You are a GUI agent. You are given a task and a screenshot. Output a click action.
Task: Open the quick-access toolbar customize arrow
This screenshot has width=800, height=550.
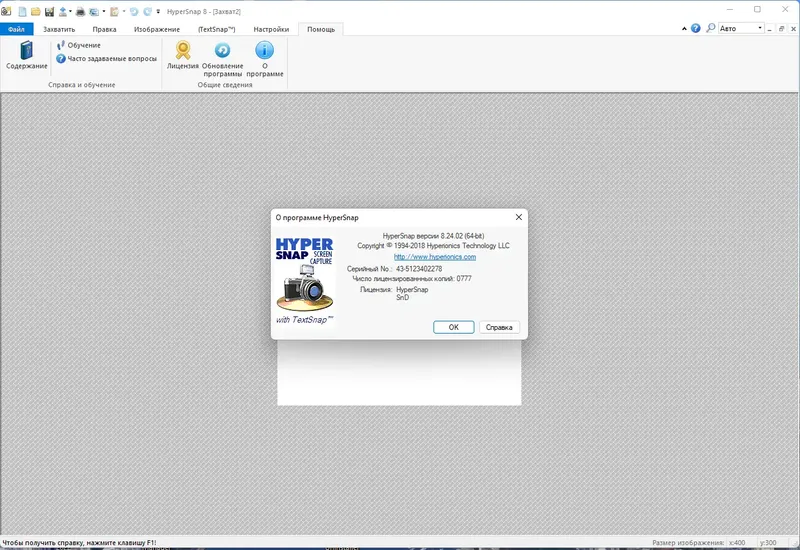tap(158, 11)
